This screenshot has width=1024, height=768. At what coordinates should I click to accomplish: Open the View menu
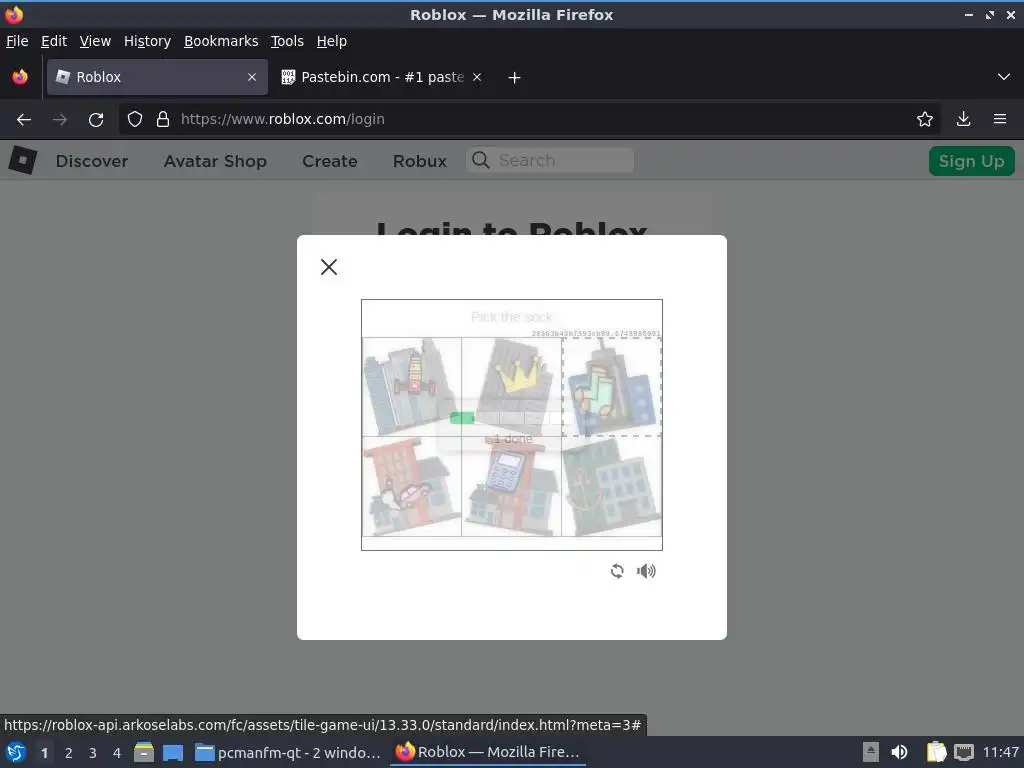point(95,41)
